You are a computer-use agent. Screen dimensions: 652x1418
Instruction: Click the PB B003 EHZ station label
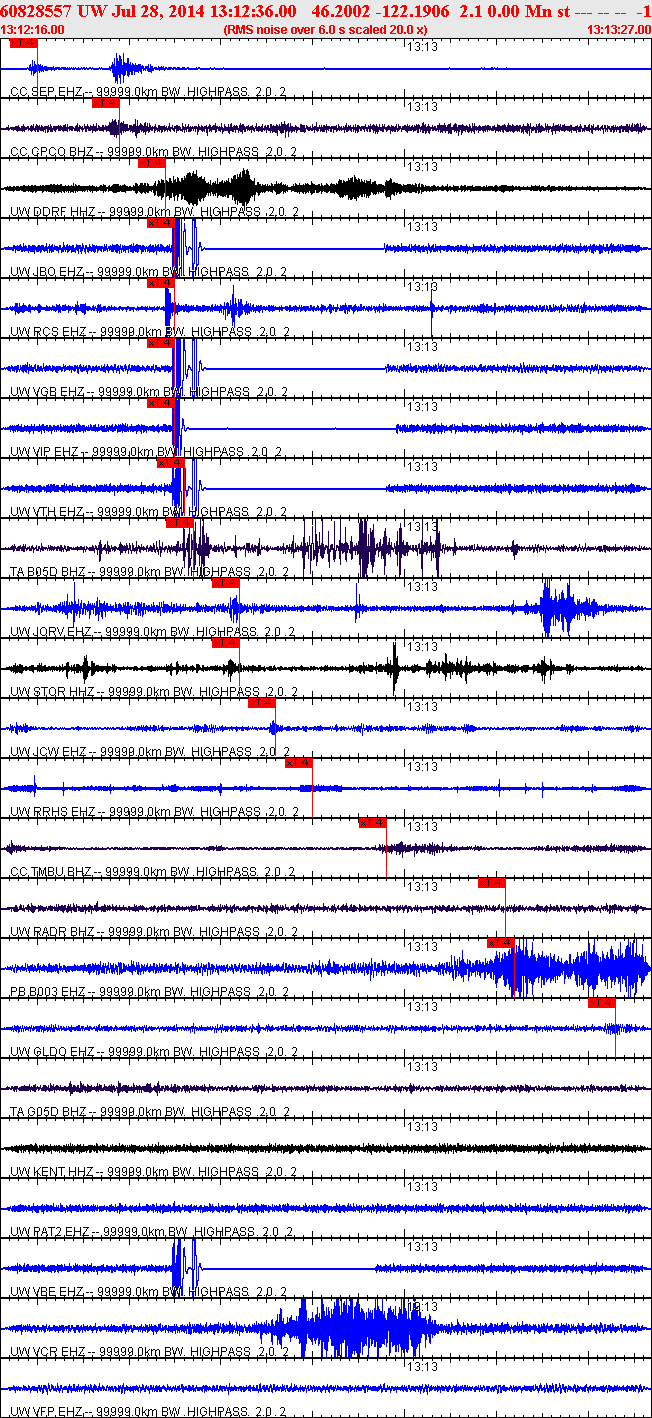point(150,992)
